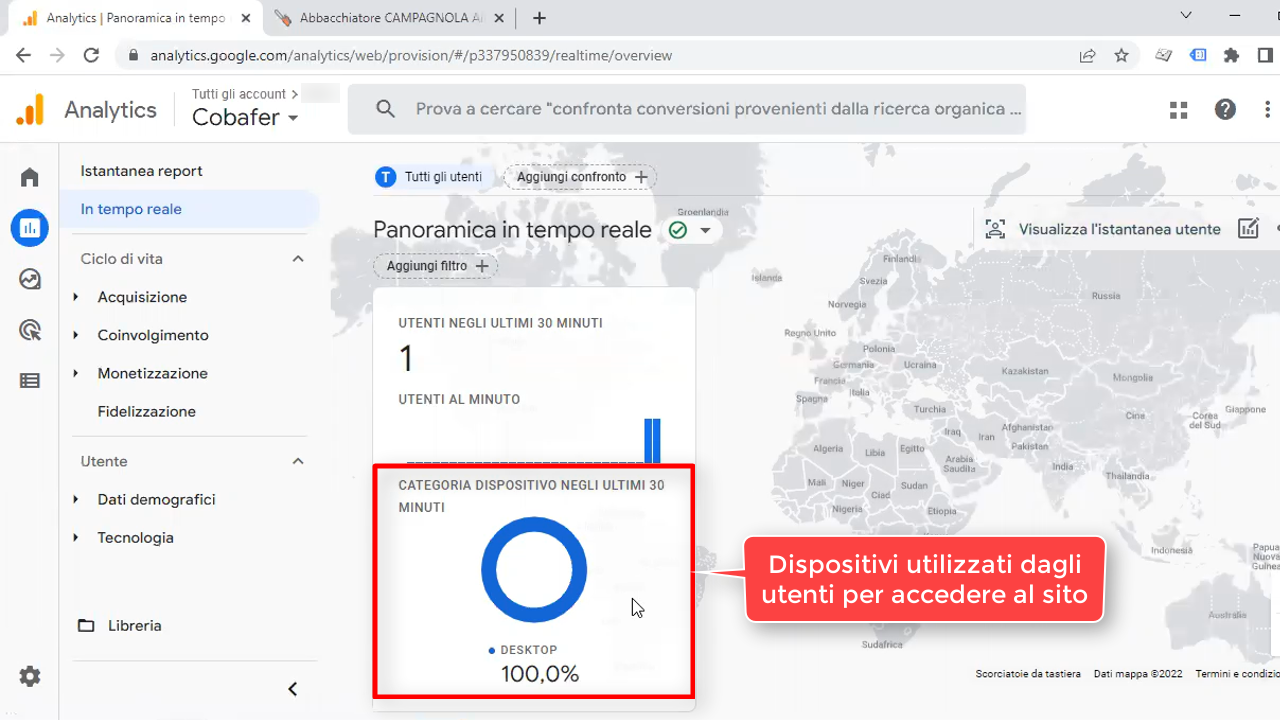Click the customize report pencil icon
Viewport: 1280px width, 720px height.
(1248, 228)
